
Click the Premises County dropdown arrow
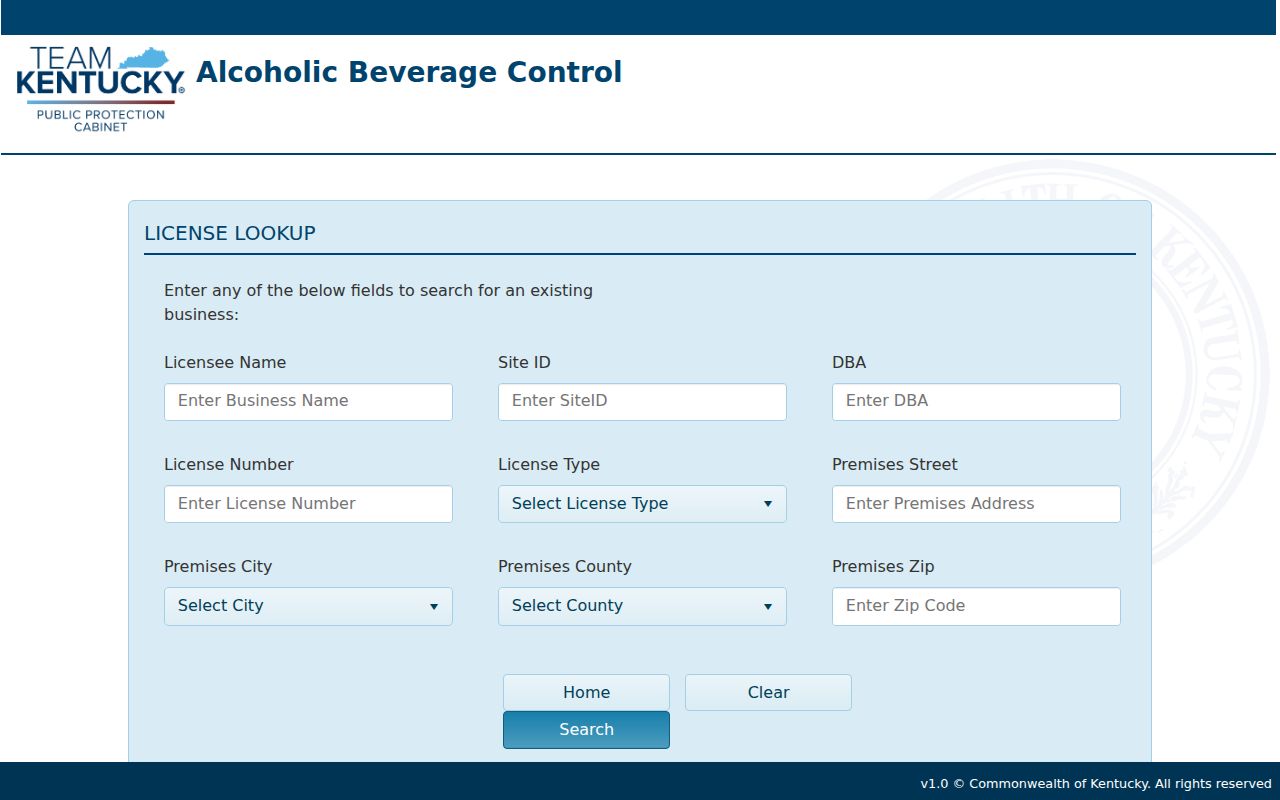click(x=768, y=606)
